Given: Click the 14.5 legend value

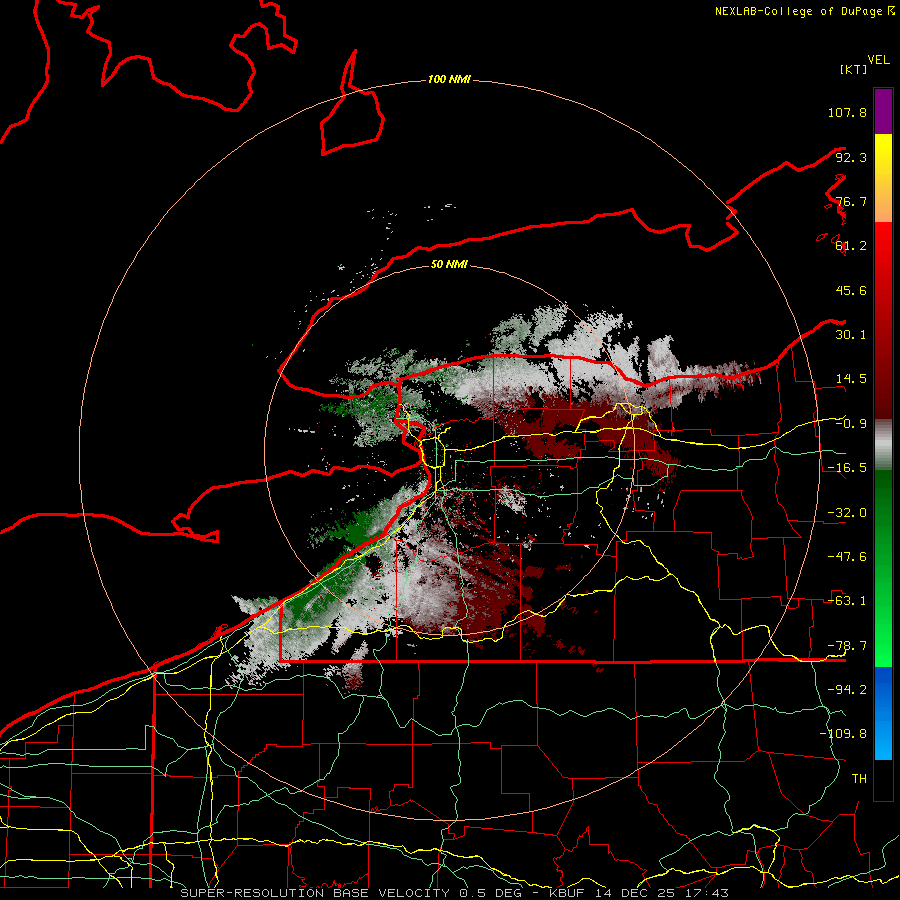Looking at the screenshot, I should click(x=851, y=379).
